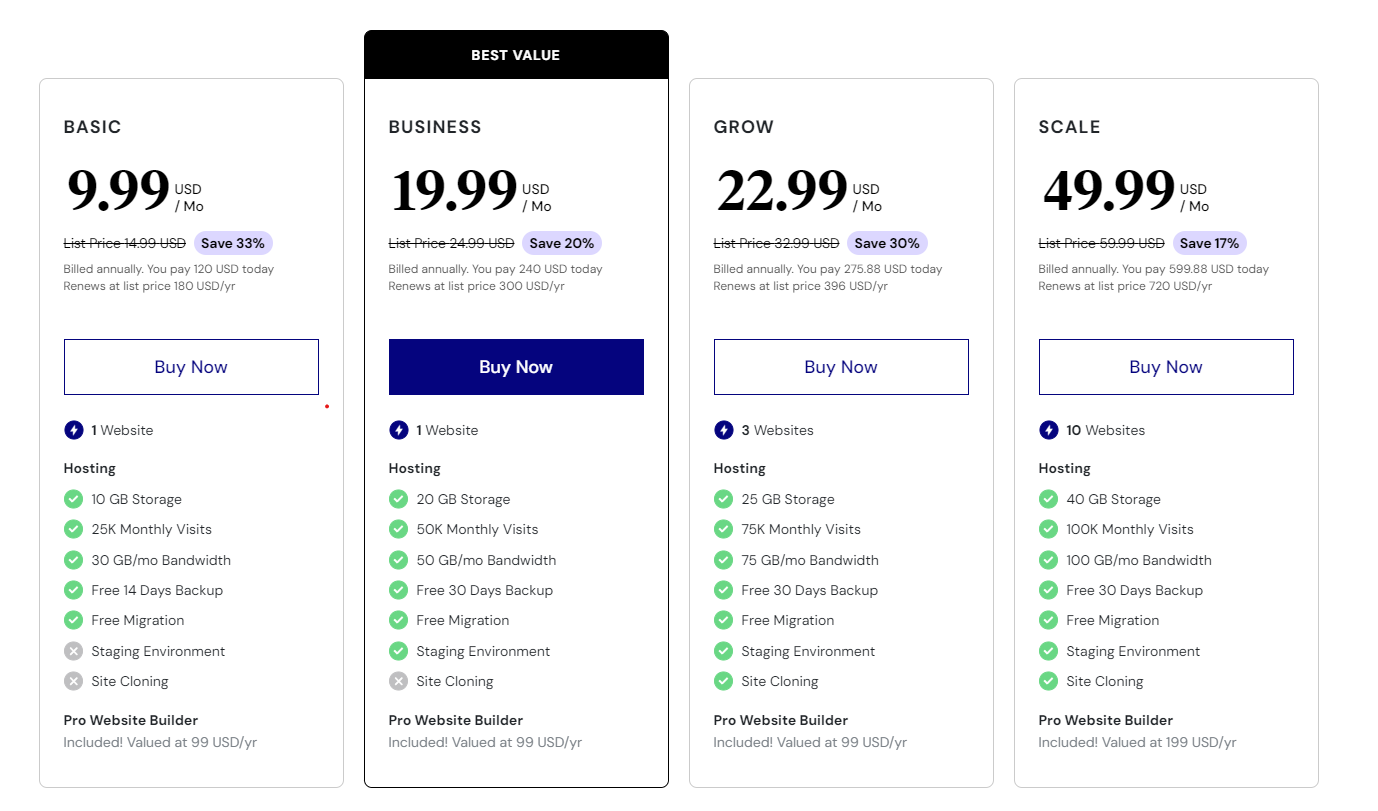Screen dimensions: 1378x811
Task: Click green check beside 100 GB/mo Bandwidth
Action: [x=1048, y=560]
